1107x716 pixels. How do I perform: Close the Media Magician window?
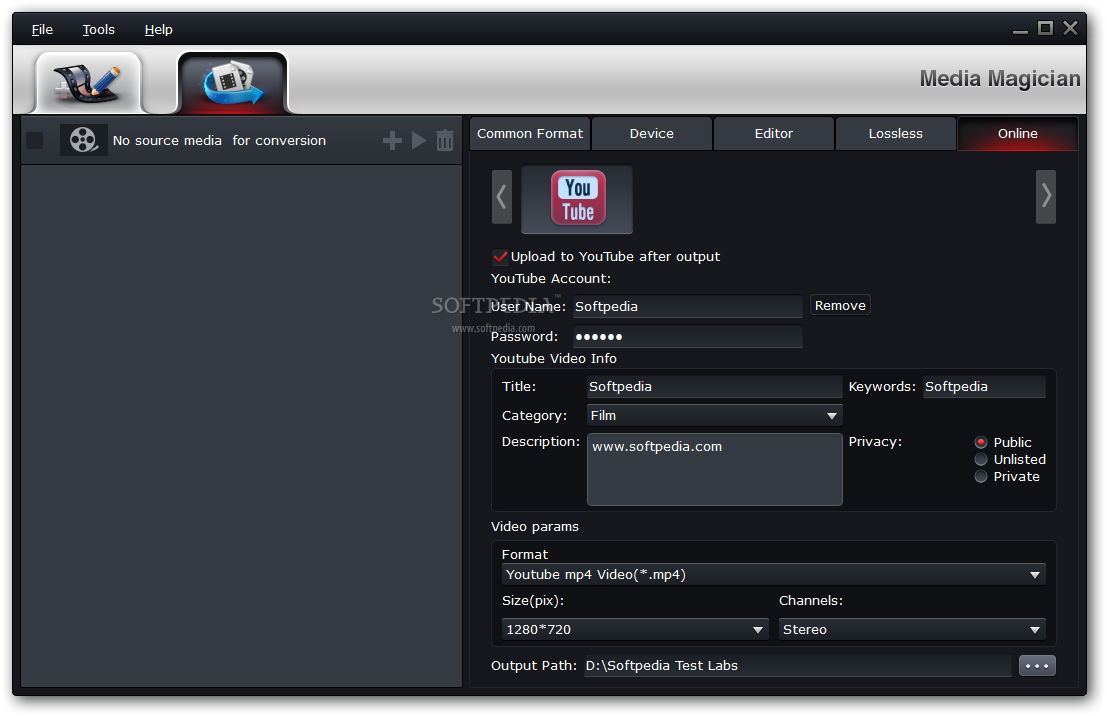coord(1070,28)
